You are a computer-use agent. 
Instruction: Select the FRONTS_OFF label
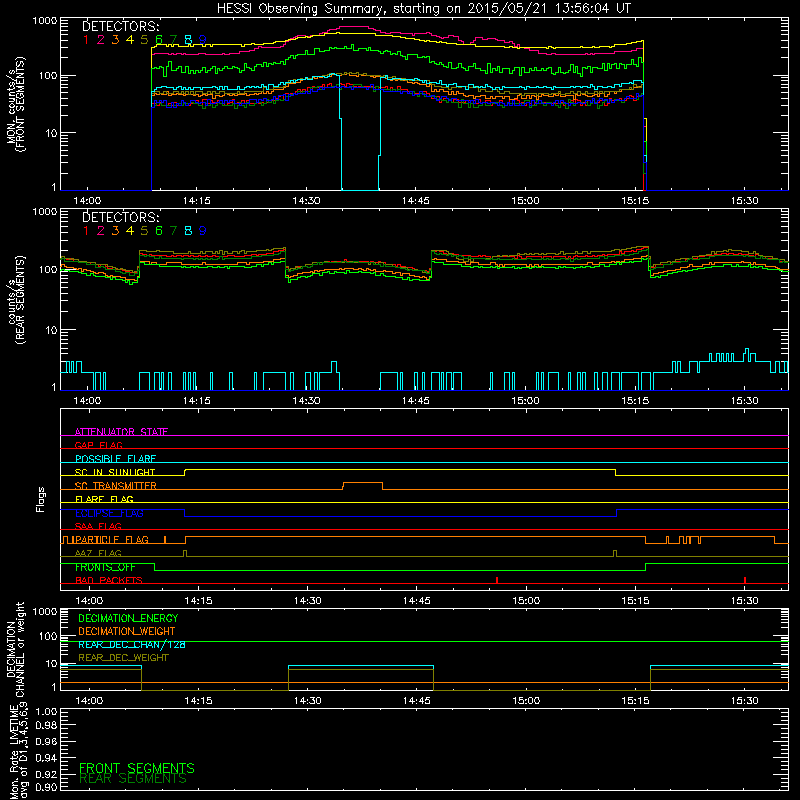tap(105, 567)
